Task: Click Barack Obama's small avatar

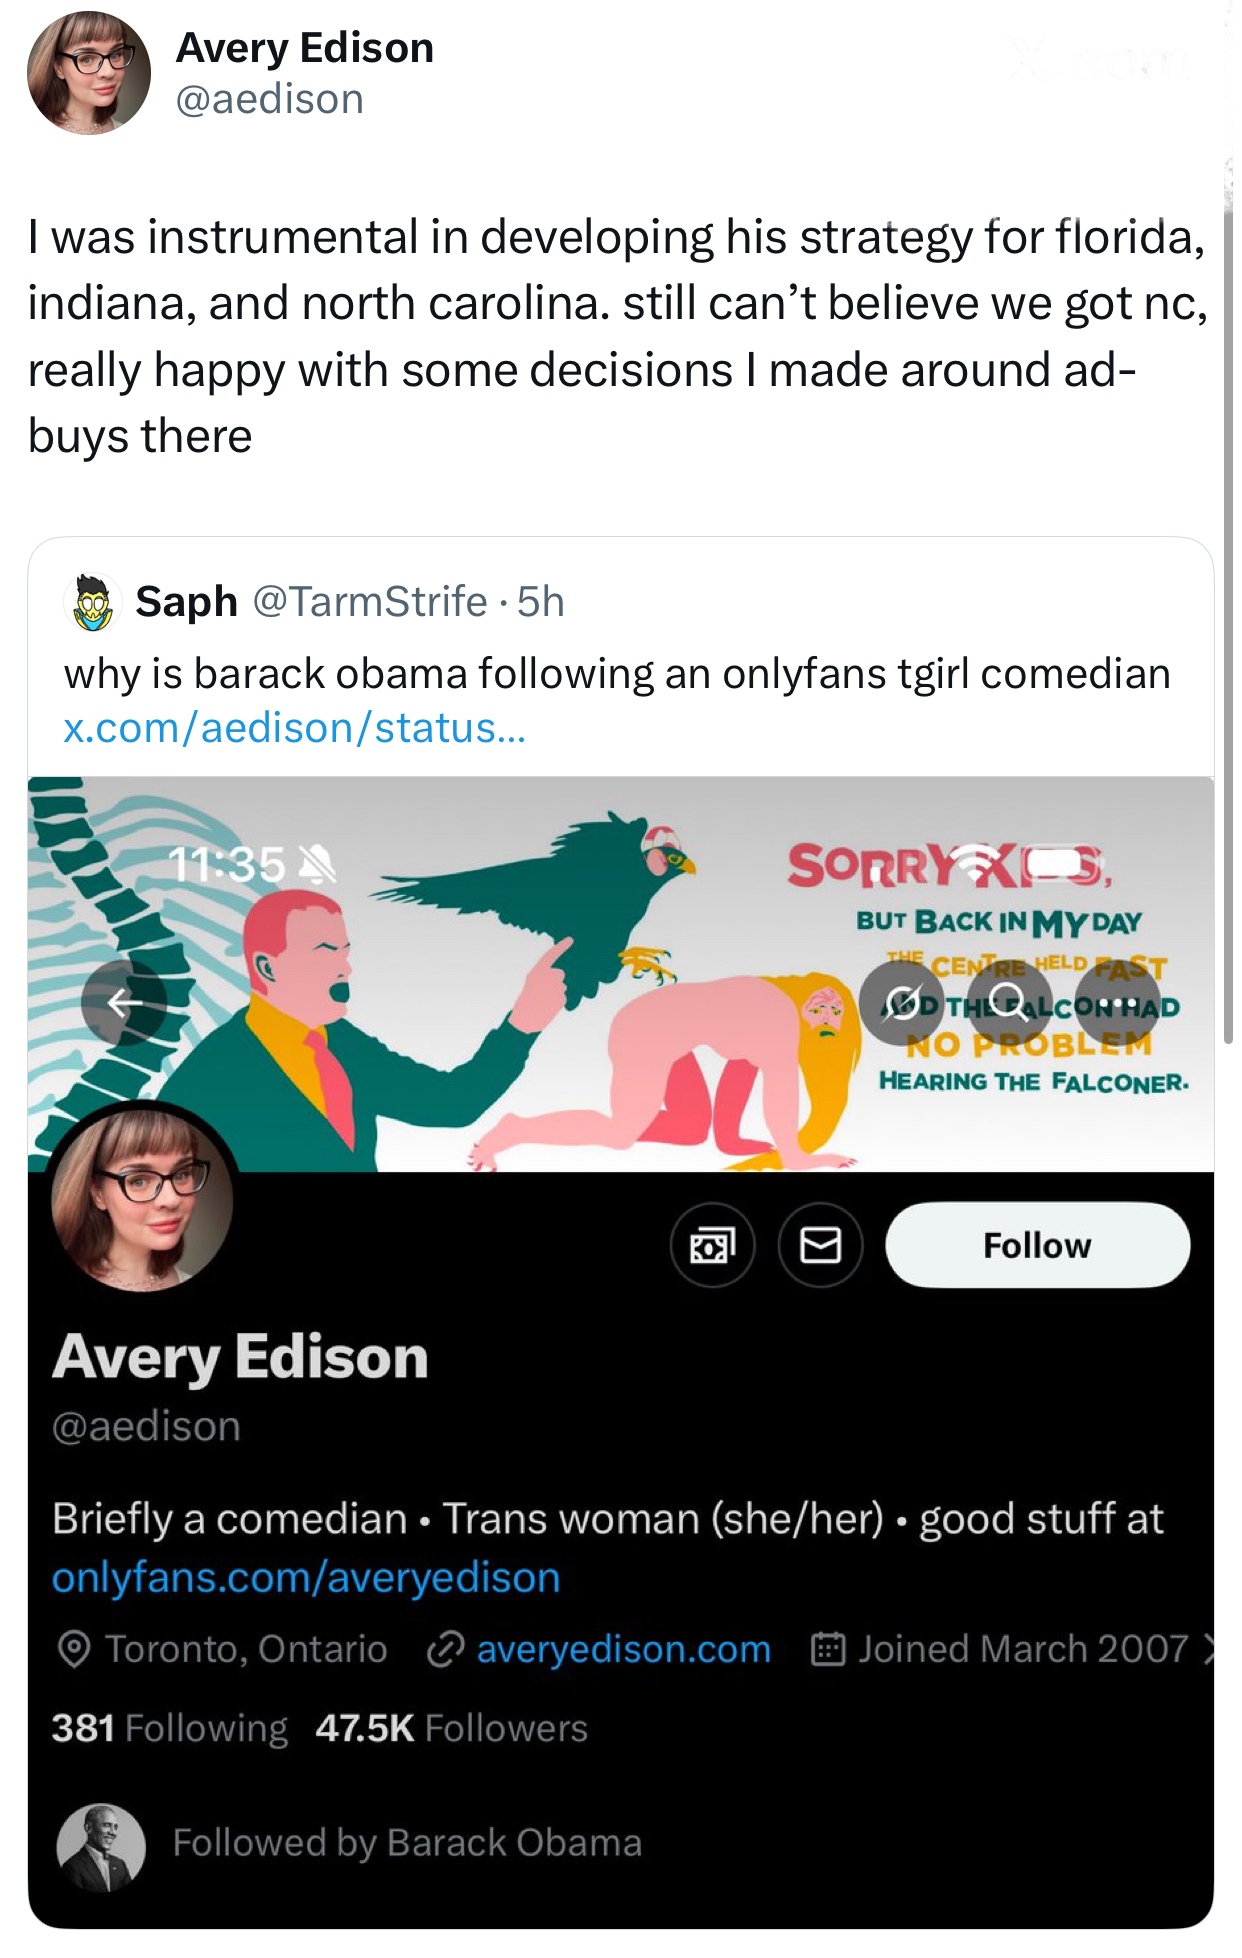Action: coord(101,1846)
